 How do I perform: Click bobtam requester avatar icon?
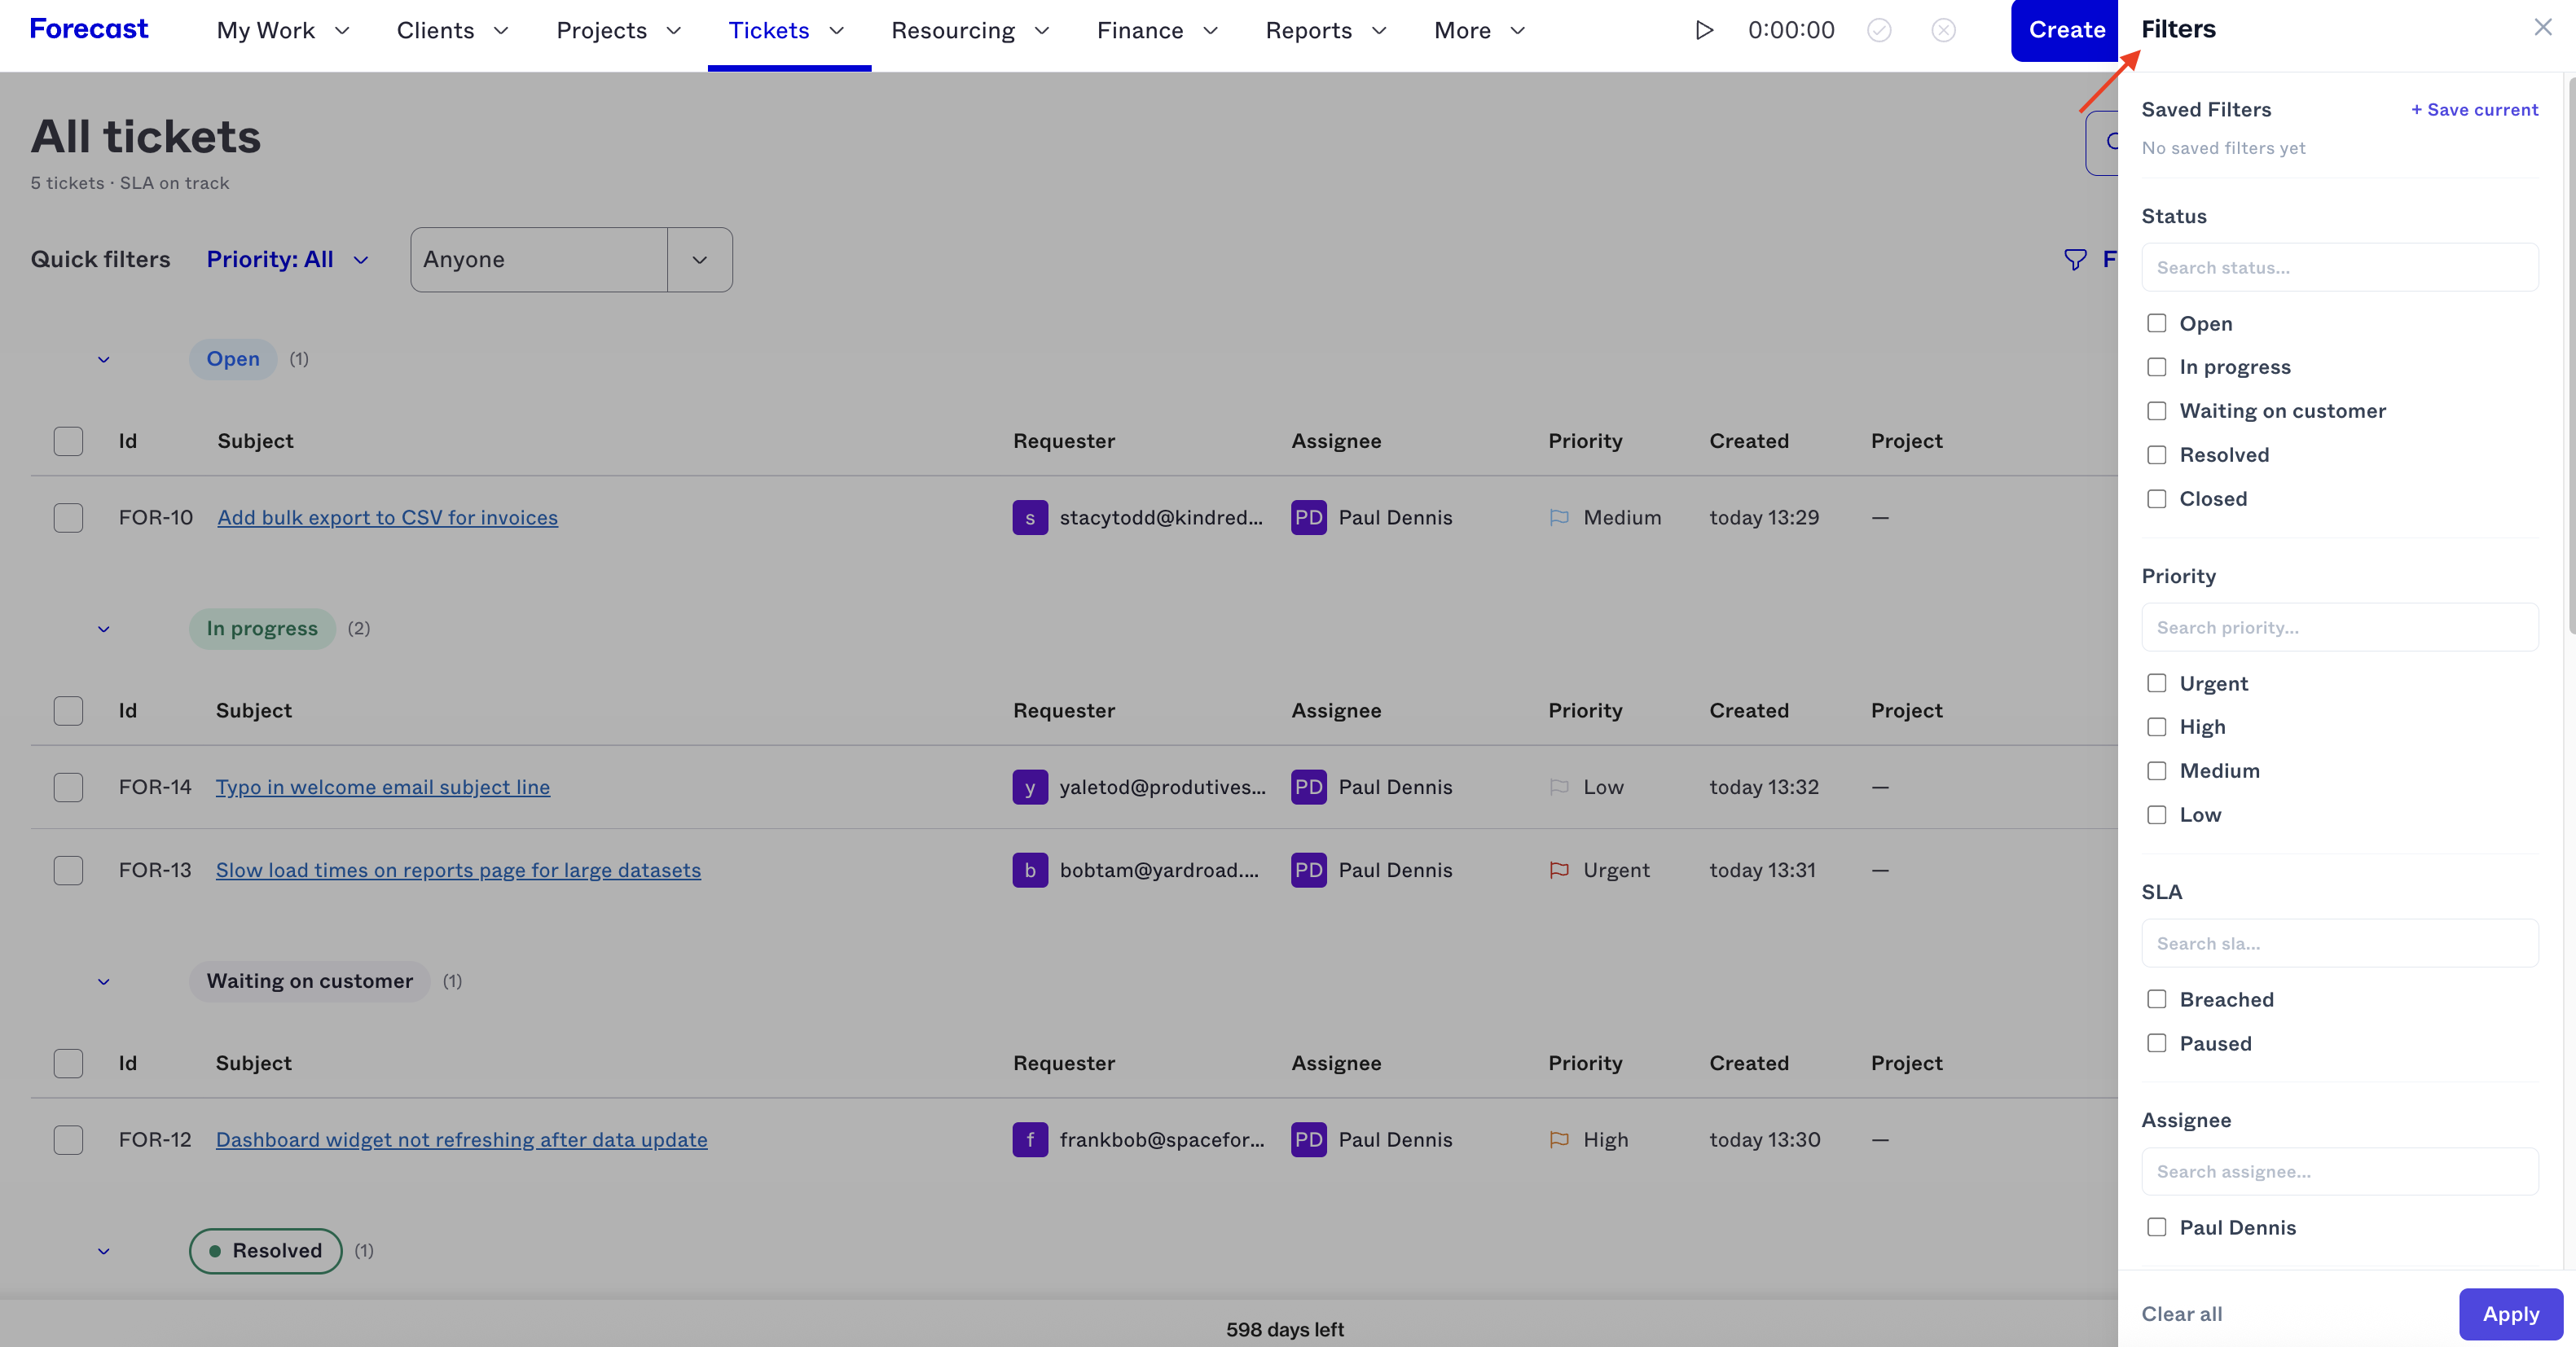[x=1030, y=870]
